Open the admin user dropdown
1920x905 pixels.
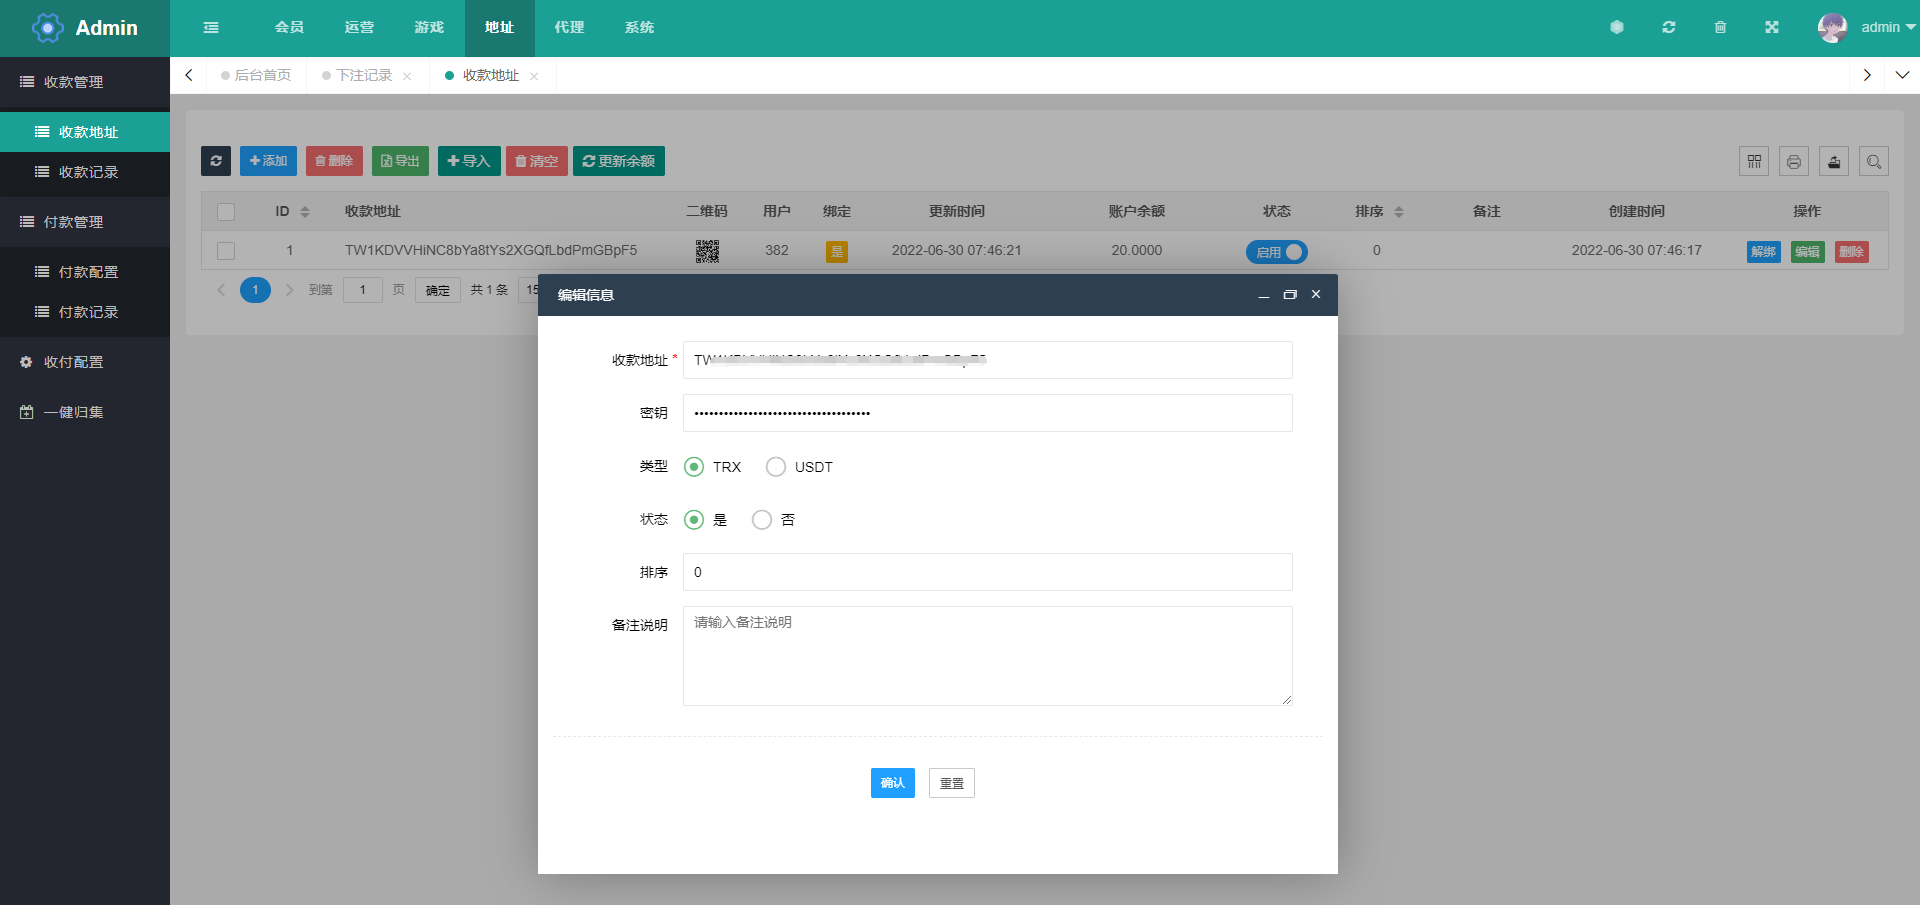coord(1867,28)
